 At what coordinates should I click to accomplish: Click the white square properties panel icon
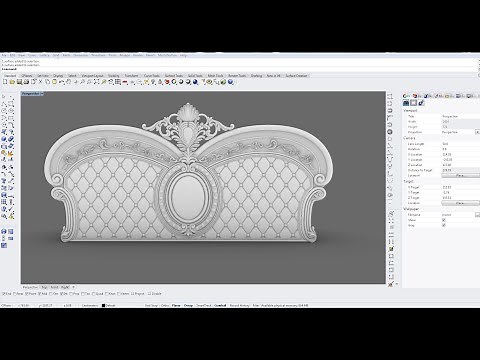tap(413, 103)
